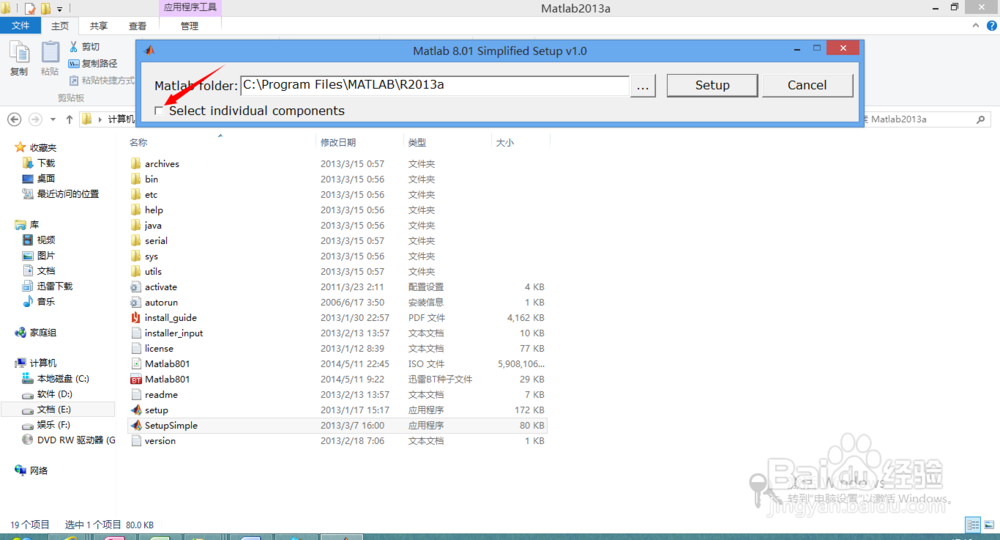Select the license text file
1000x540 pixels.
pyautogui.click(x=159, y=349)
